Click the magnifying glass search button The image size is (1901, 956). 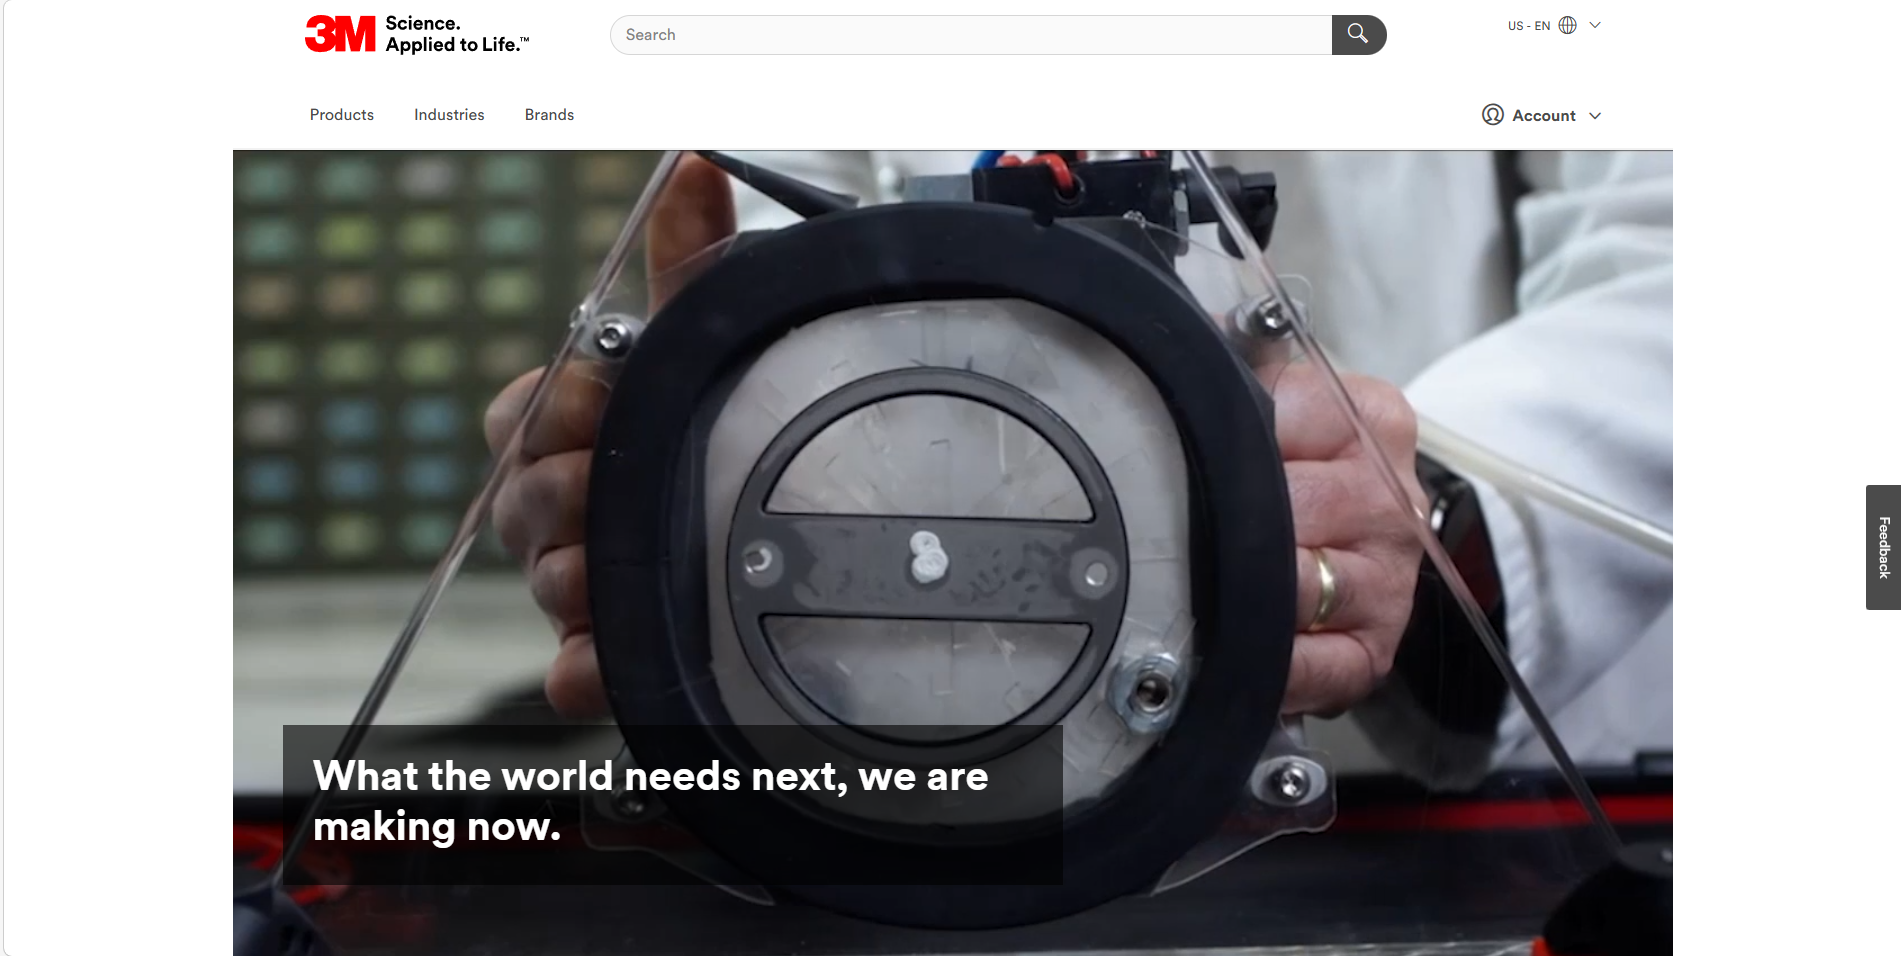coord(1358,35)
